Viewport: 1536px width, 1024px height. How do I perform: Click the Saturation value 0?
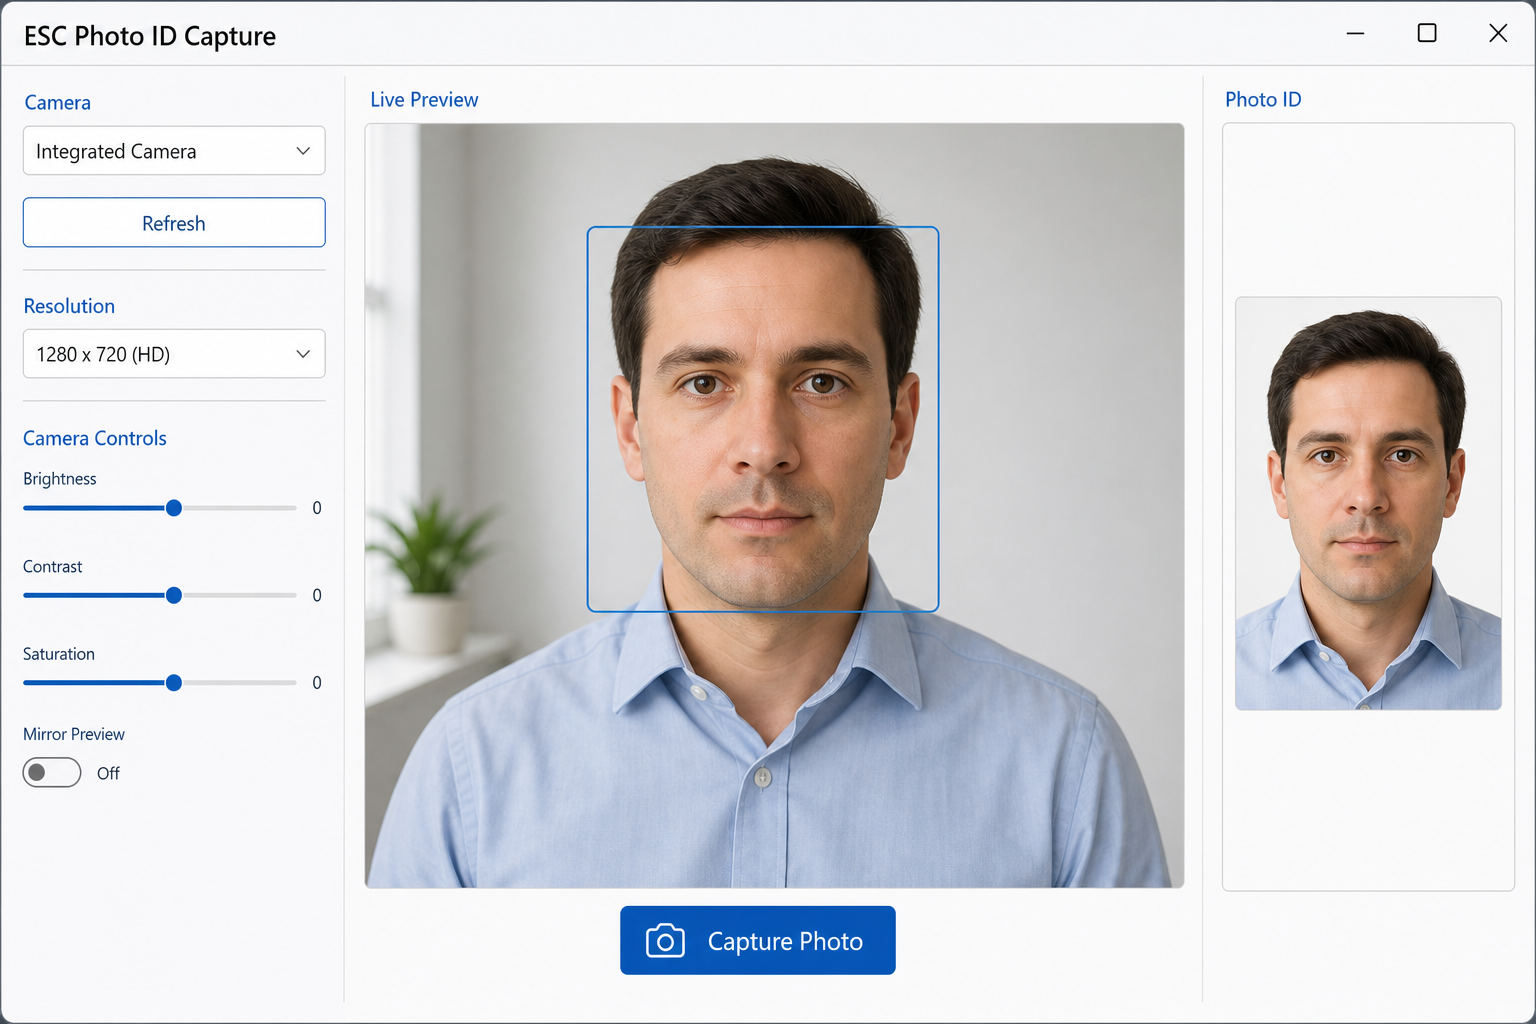(x=317, y=683)
